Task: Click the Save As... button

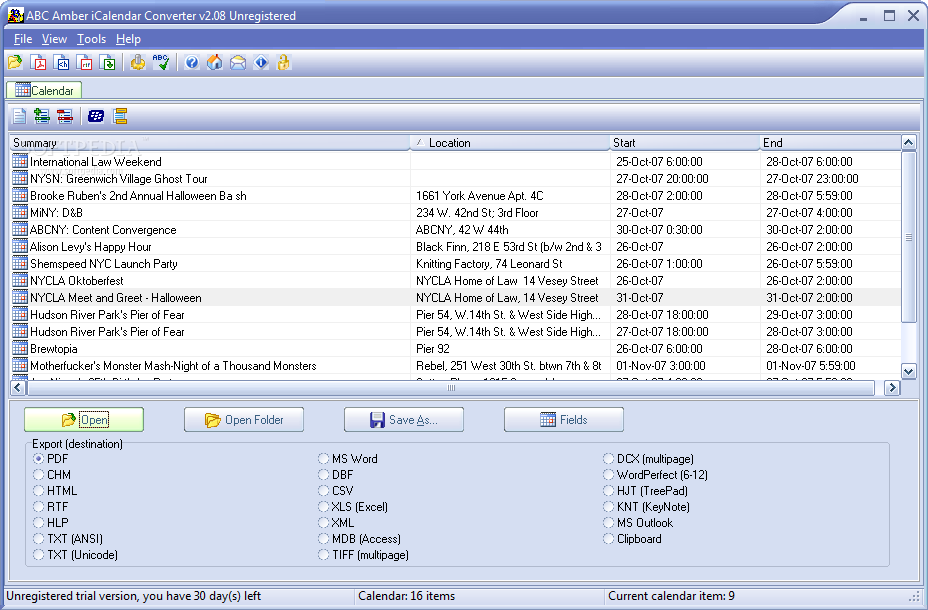Action: pos(404,419)
